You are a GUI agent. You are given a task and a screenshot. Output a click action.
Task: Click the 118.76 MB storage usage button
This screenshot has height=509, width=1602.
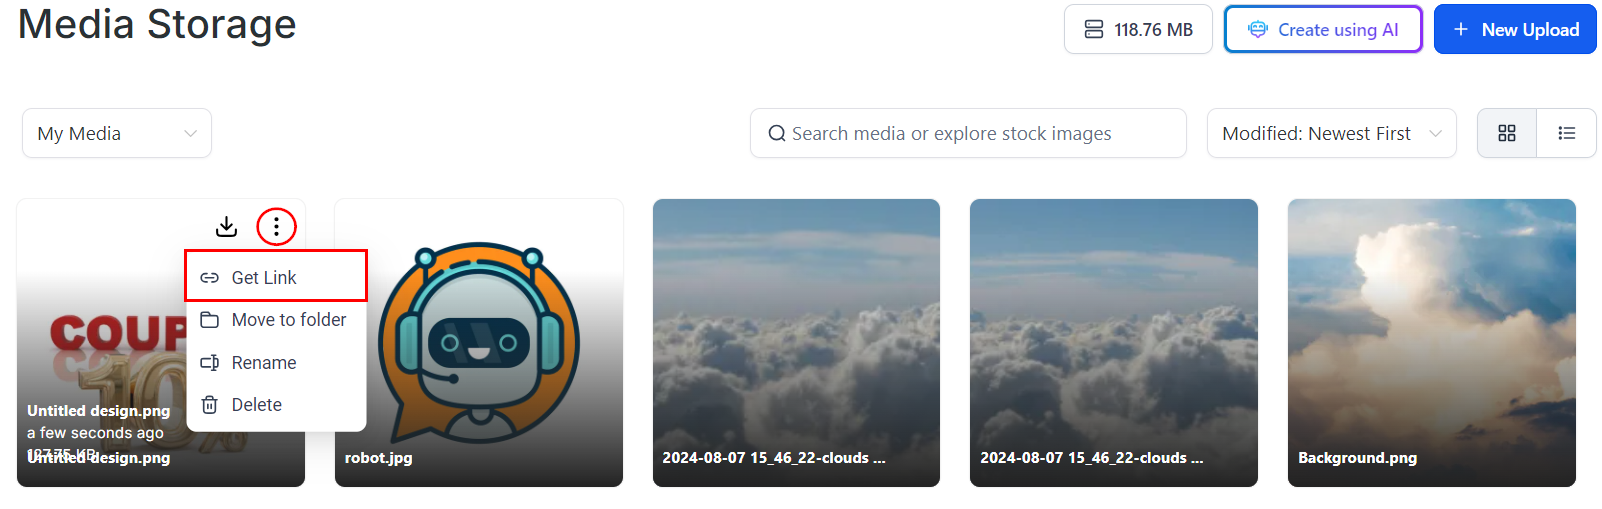point(1138,30)
